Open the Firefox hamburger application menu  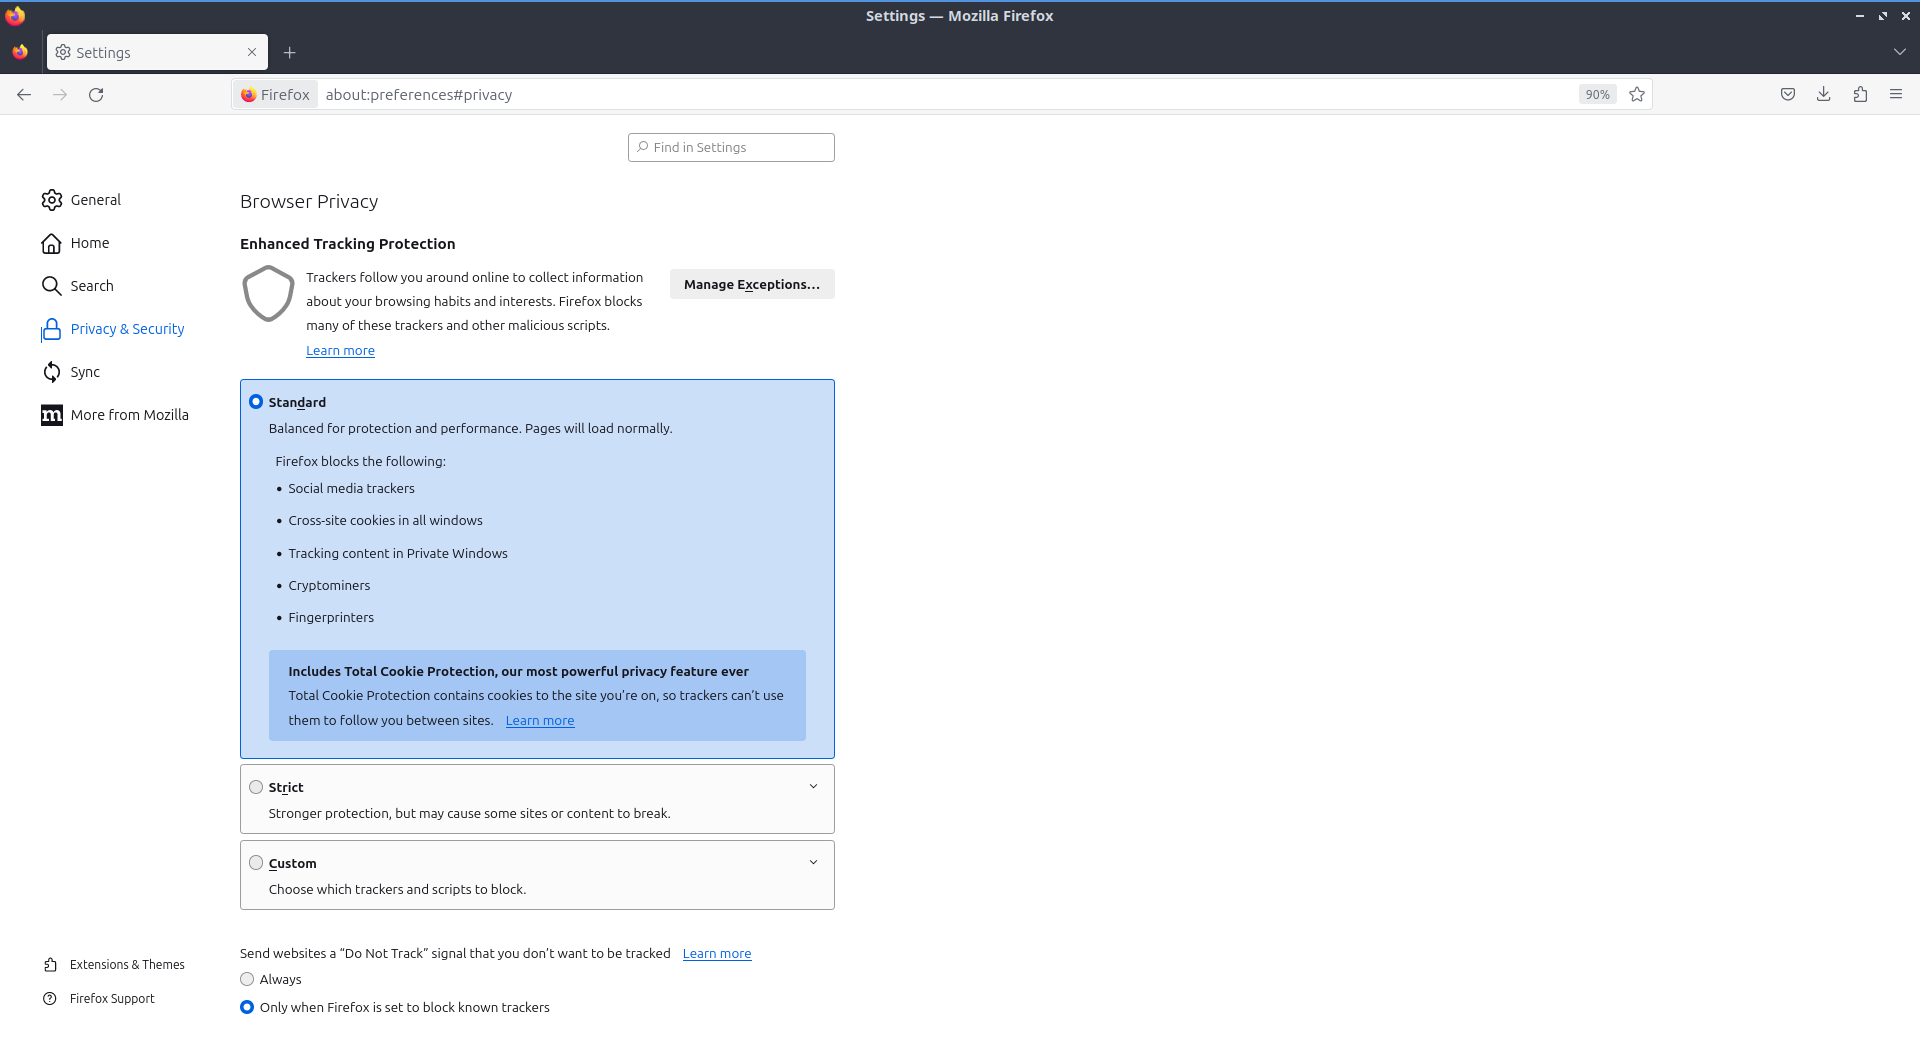coord(1896,95)
